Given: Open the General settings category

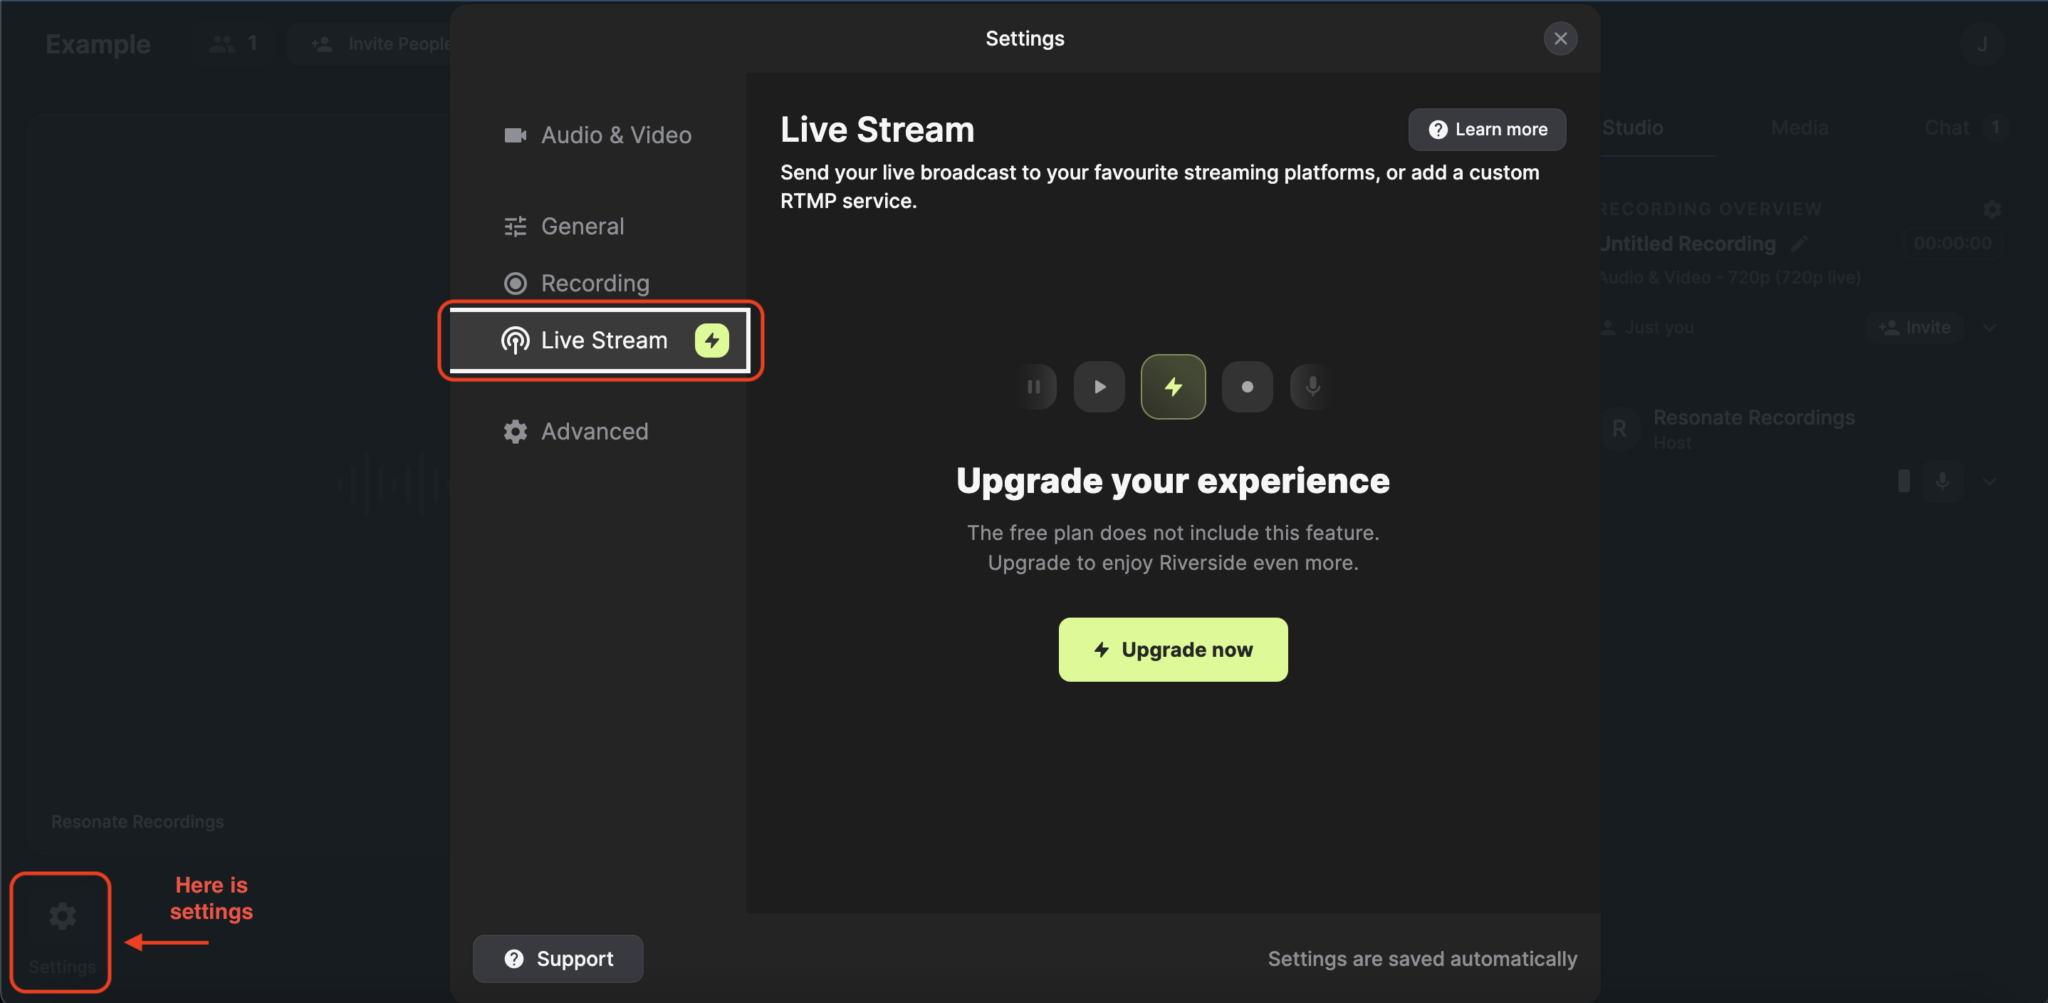Looking at the screenshot, I should pos(582,226).
